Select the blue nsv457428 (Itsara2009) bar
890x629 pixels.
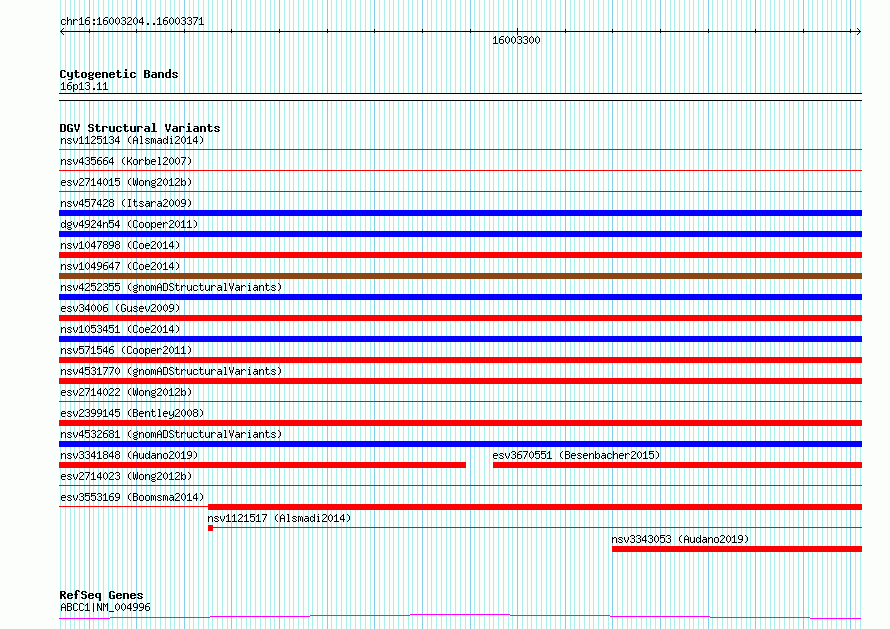click(460, 213)
